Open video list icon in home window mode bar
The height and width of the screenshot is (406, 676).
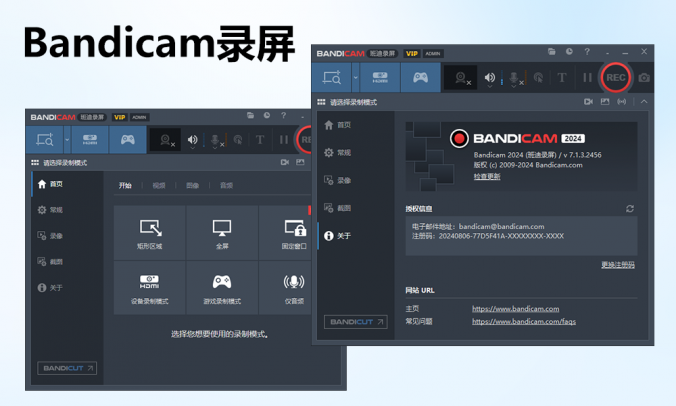(x=285, y=162)
